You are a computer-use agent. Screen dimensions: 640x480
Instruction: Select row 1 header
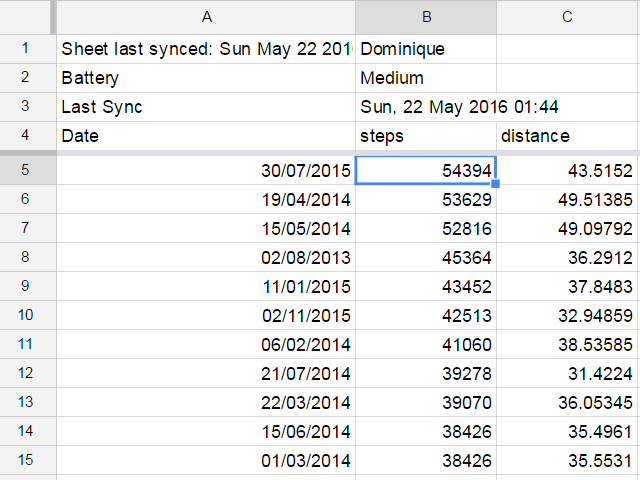pyautogui.click(x=27, y=48)
